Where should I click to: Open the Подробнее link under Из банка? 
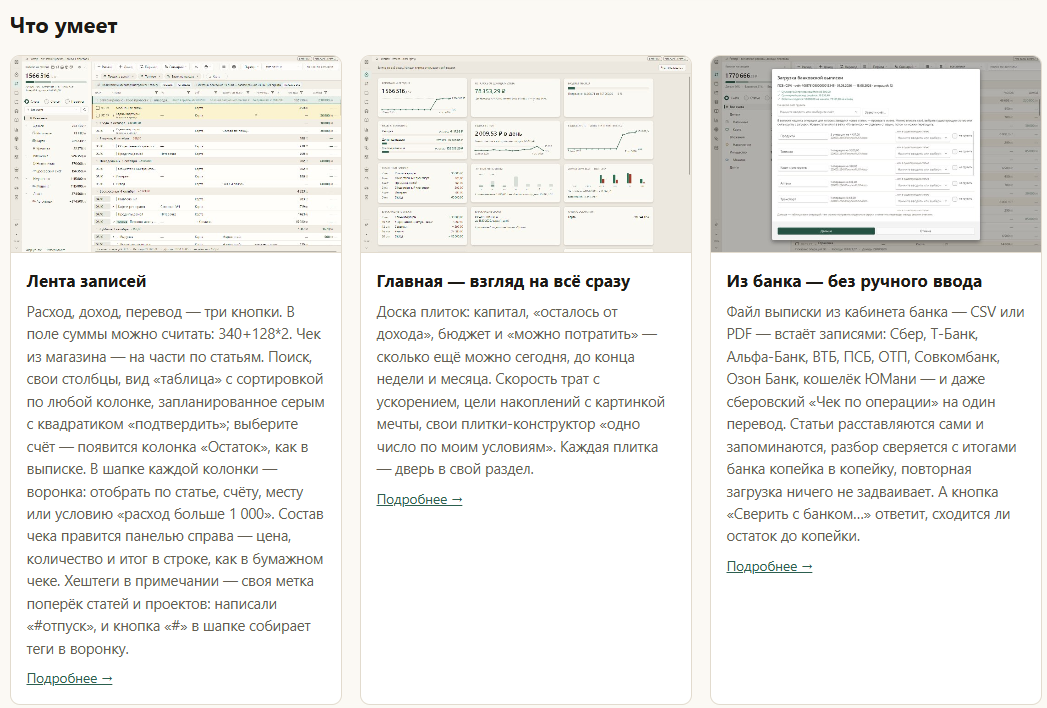click(769, 566)
